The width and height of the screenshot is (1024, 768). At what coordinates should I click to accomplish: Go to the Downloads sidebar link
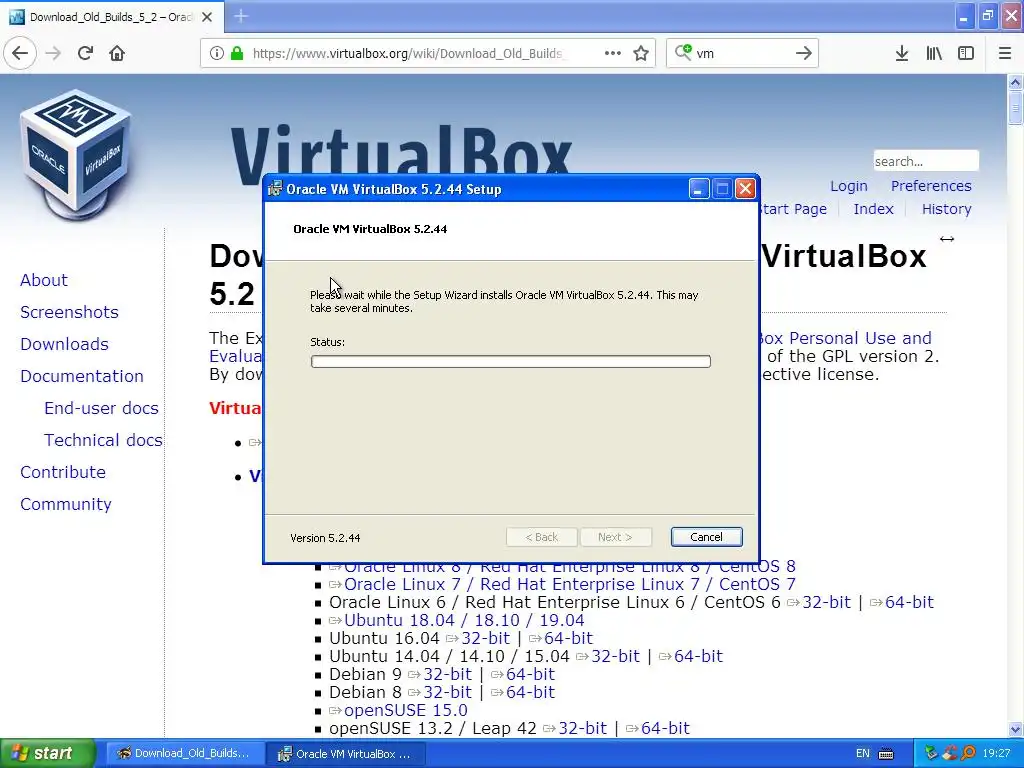coord(64,344)
